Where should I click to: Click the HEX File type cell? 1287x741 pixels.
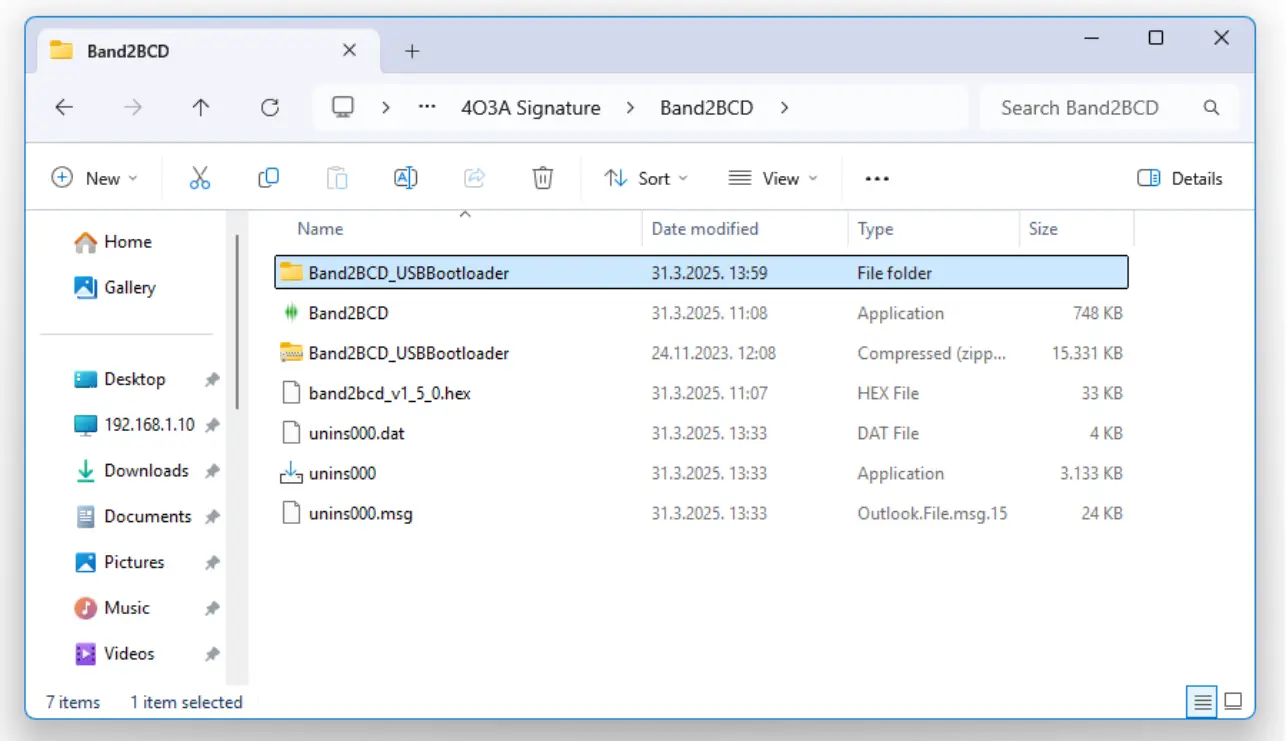[x=888, y=393]
